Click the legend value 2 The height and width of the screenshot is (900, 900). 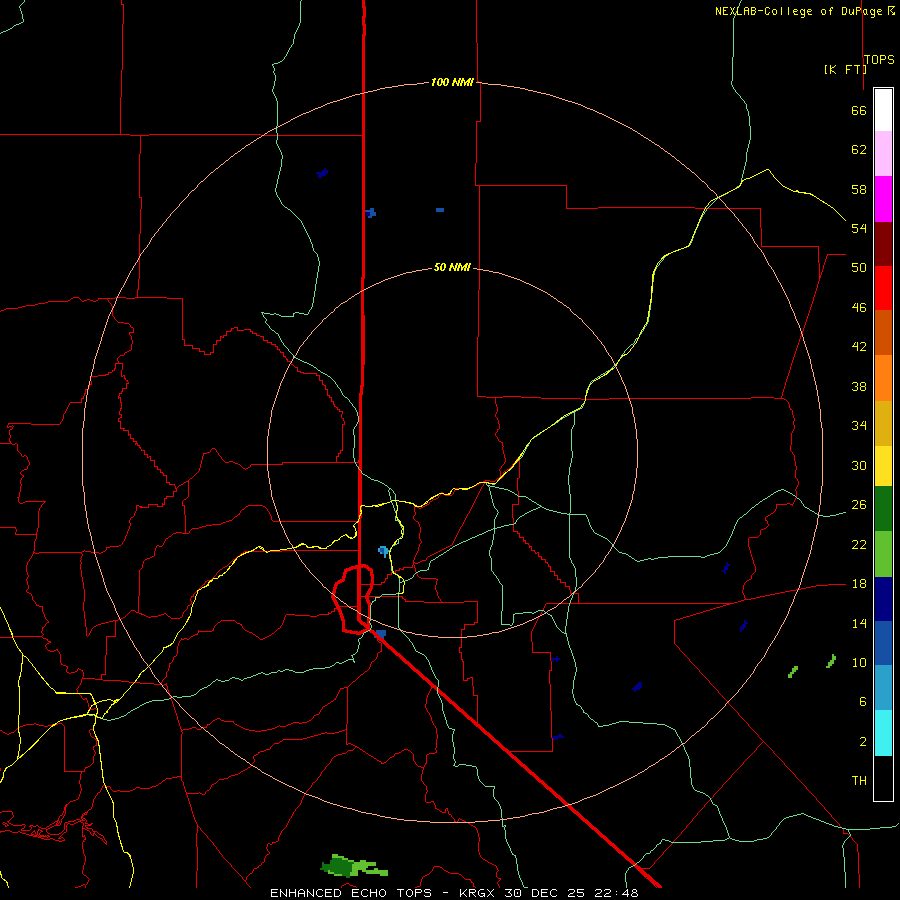click(x=863, y=742)
